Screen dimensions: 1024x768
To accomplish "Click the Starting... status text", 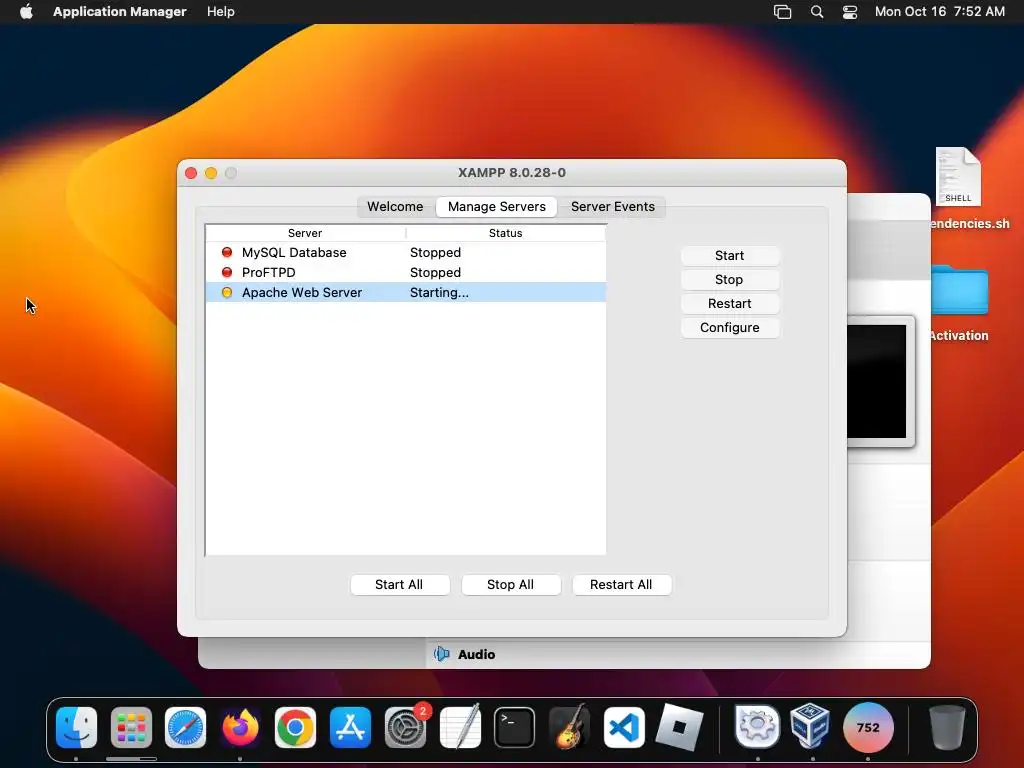I will click(439, 293).
